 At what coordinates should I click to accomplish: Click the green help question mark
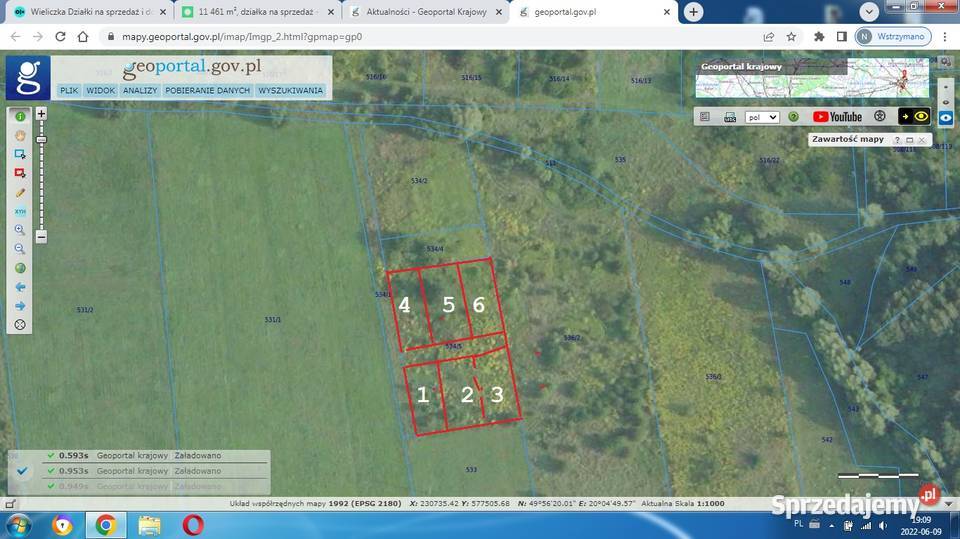click(x=793, y=117)
